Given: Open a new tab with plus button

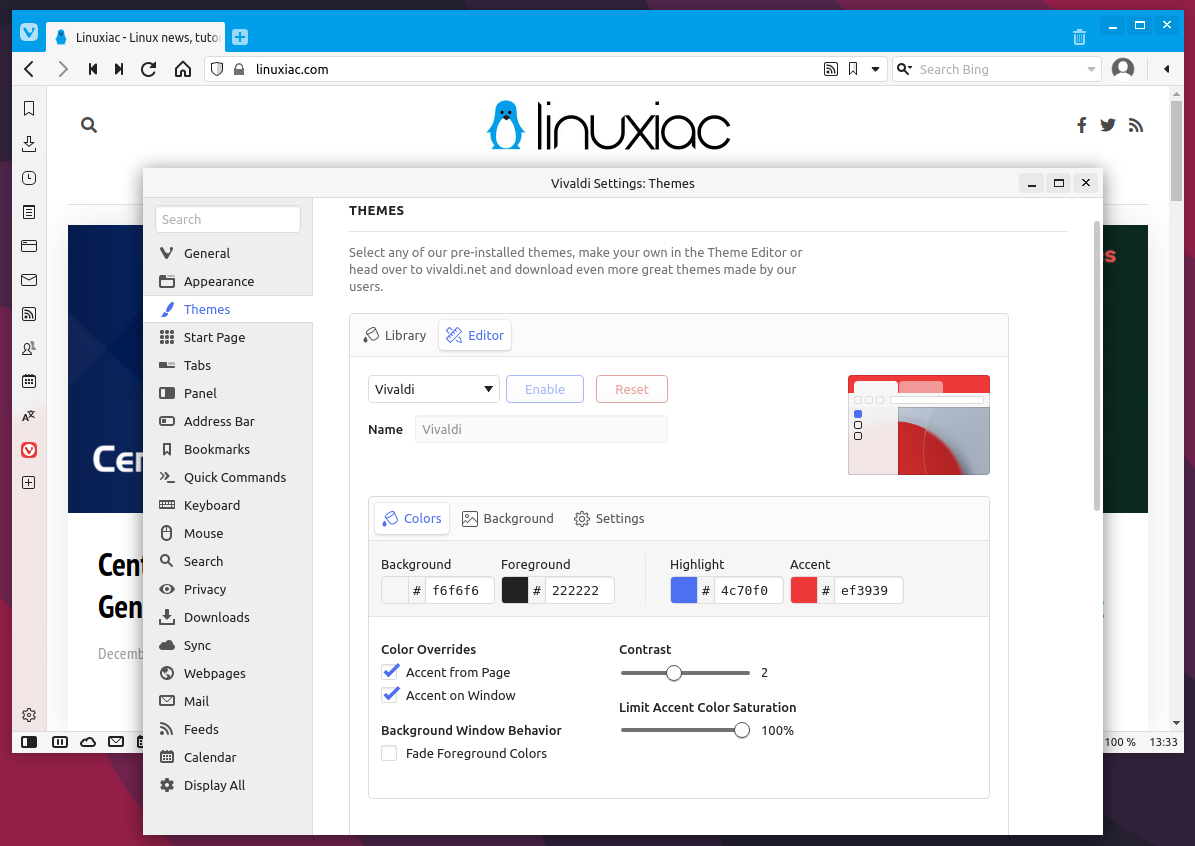Looking at the screenshot, I should (x=240, y=37).
